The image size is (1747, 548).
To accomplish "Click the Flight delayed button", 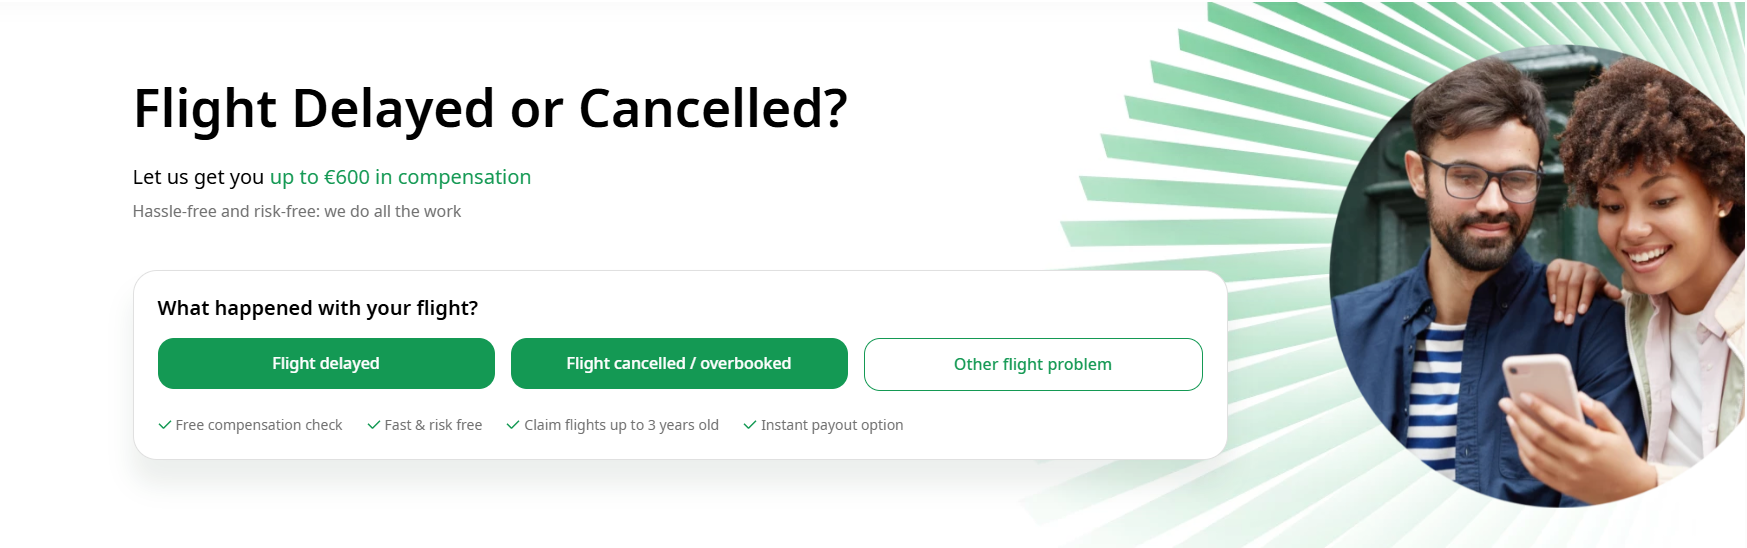I will pos(326,363).
